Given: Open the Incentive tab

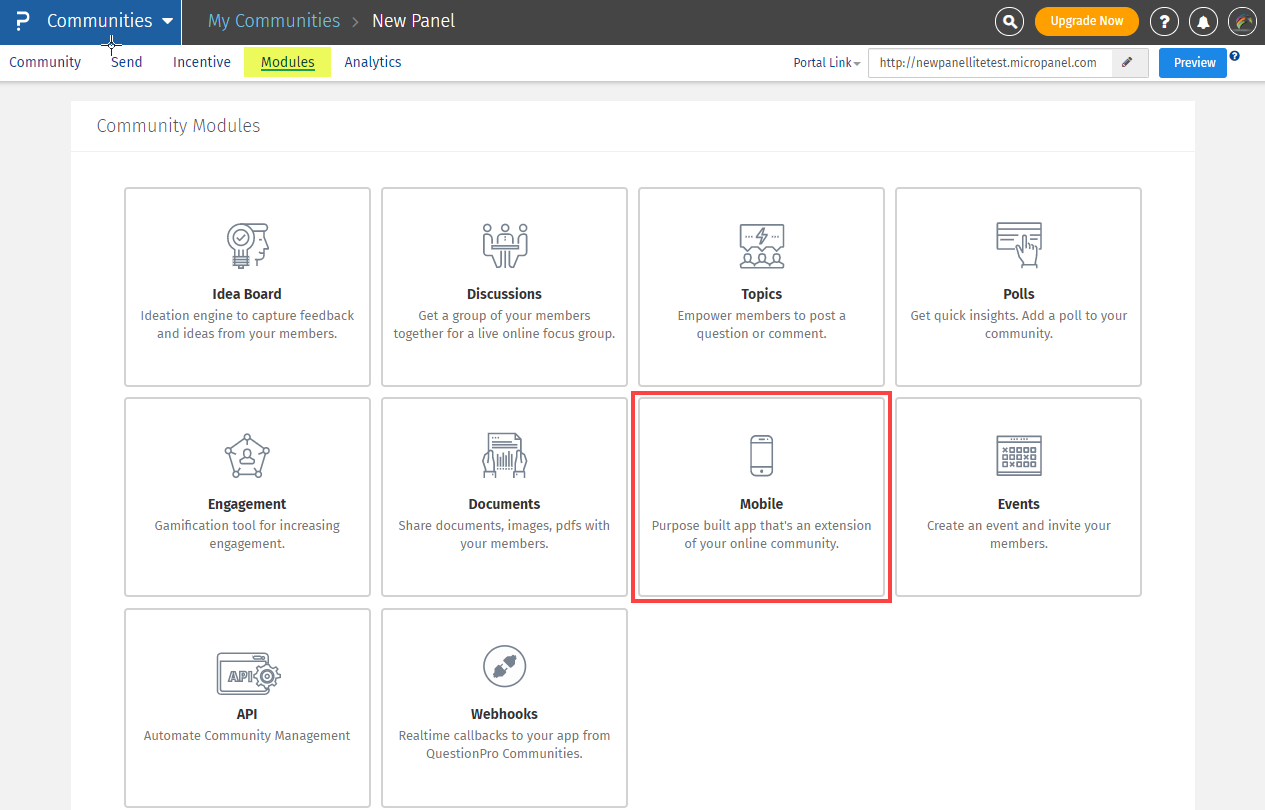Looking at the screenshot, I should click(202, 62).
